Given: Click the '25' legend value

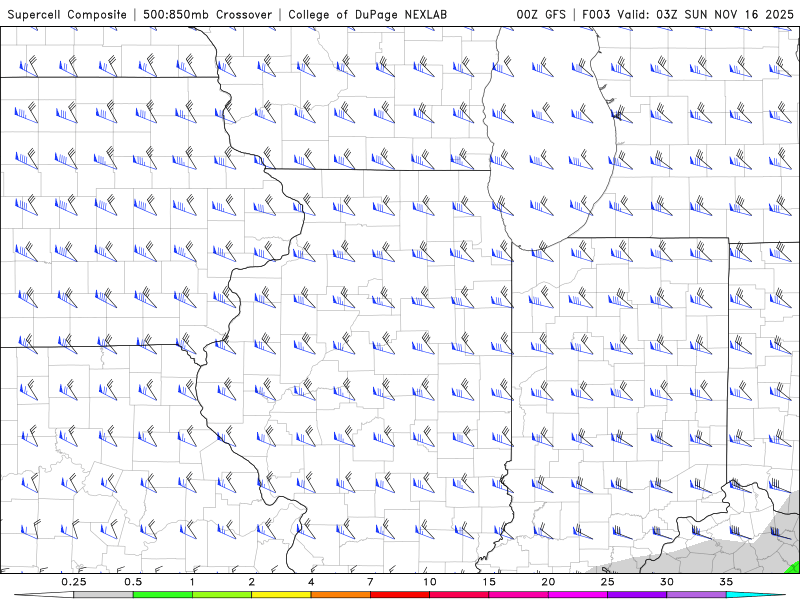Looking at the screenshot, I should pyautogui.click(x=607, y=582).
